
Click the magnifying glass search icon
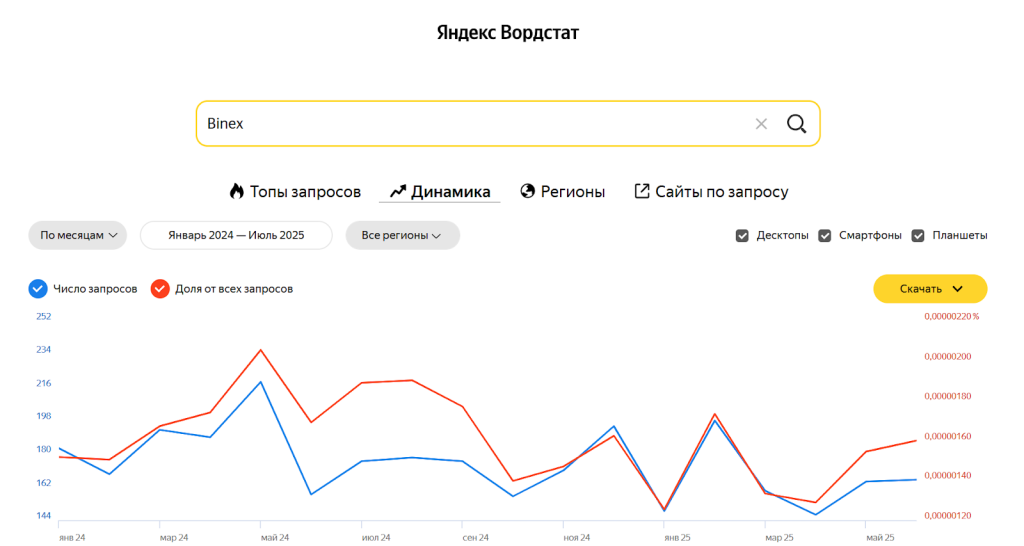tap(796, 124)
